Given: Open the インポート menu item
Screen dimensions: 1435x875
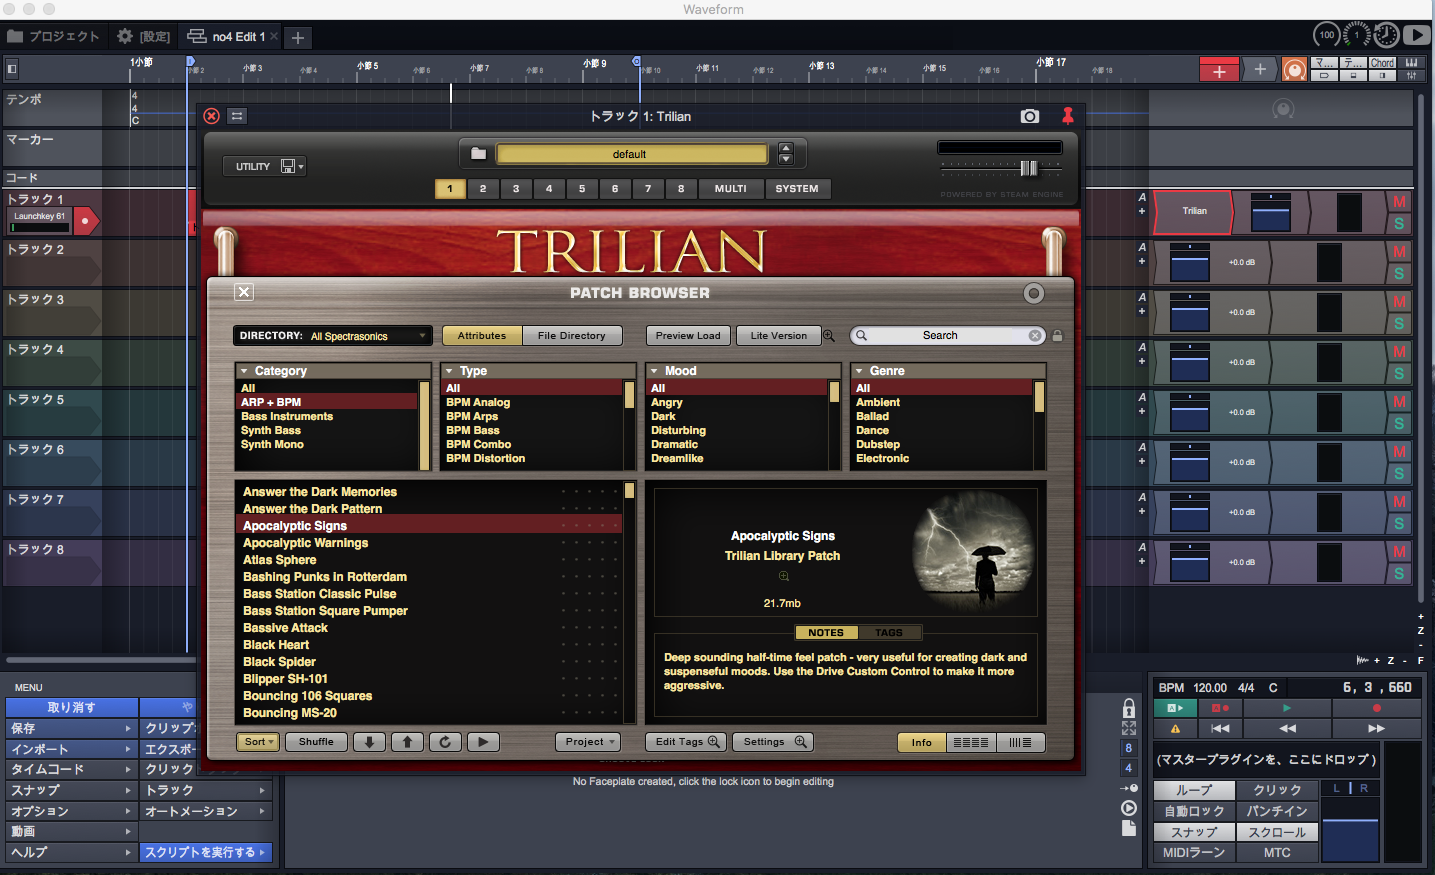Looking at the screenshot, I should [x=71, y=749].
